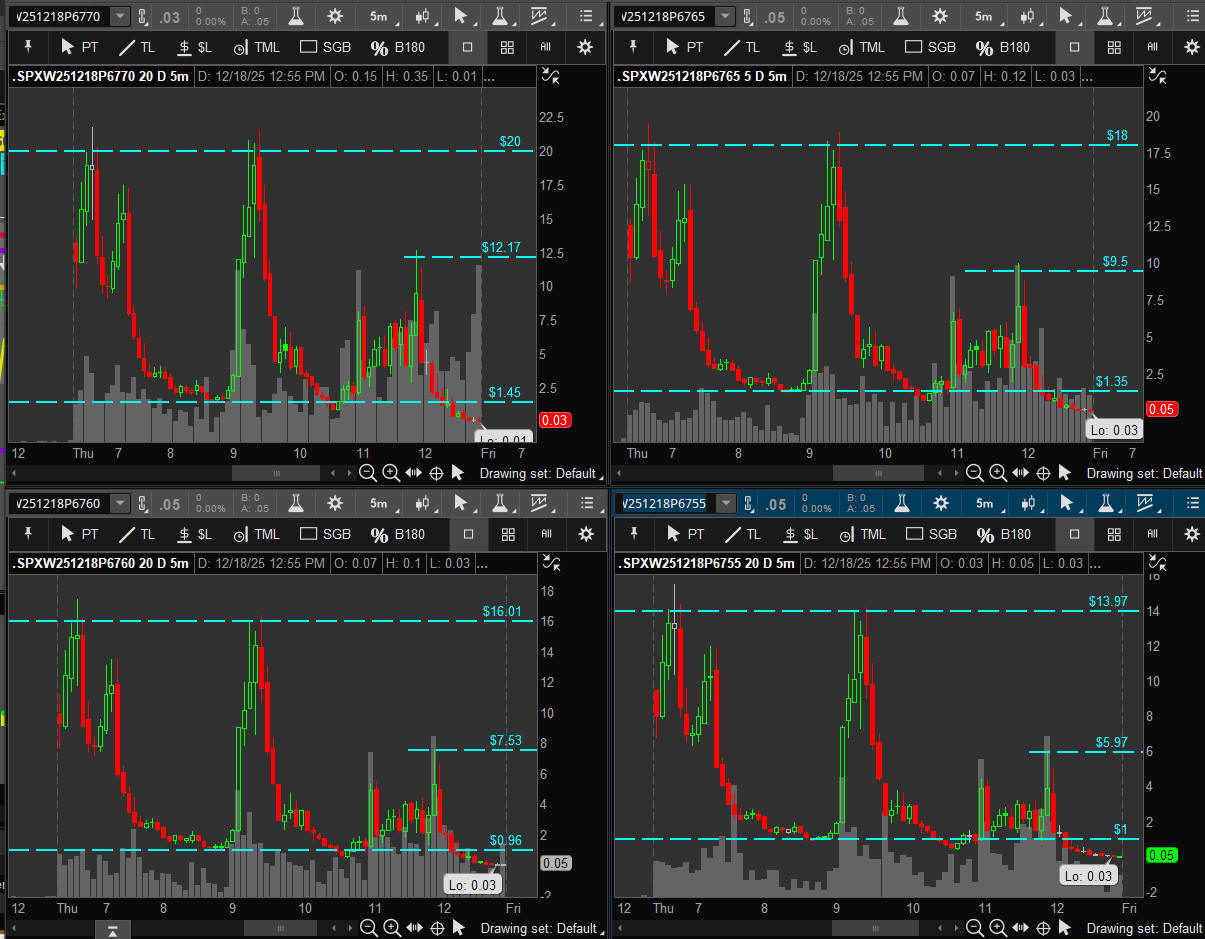Zoom in on the P6765 chart
The height and width of the screenshot is (939, 1205).
[x=998, y=473]
